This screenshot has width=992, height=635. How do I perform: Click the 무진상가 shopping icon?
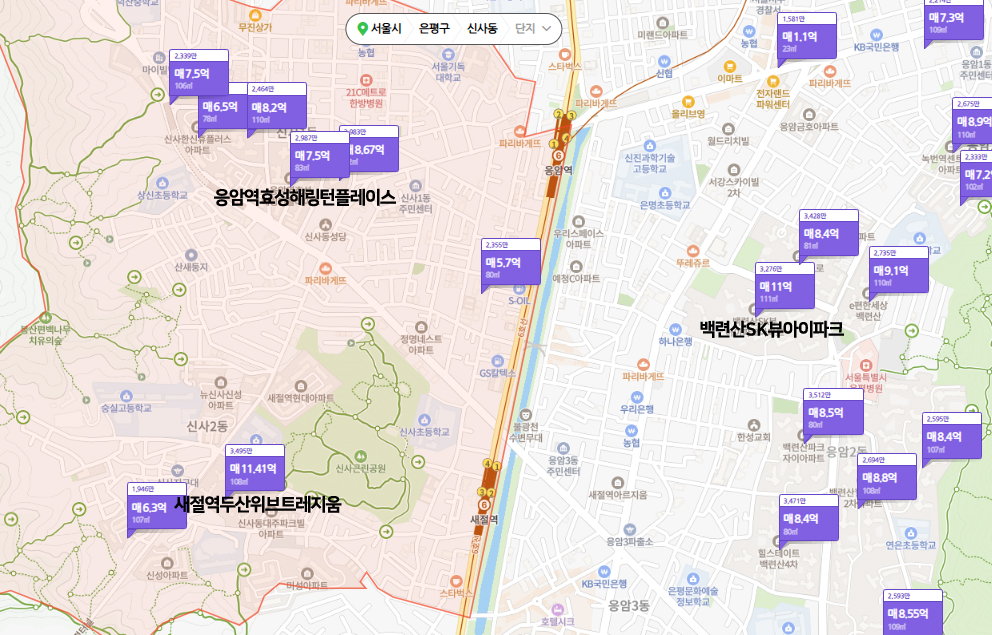255,15
